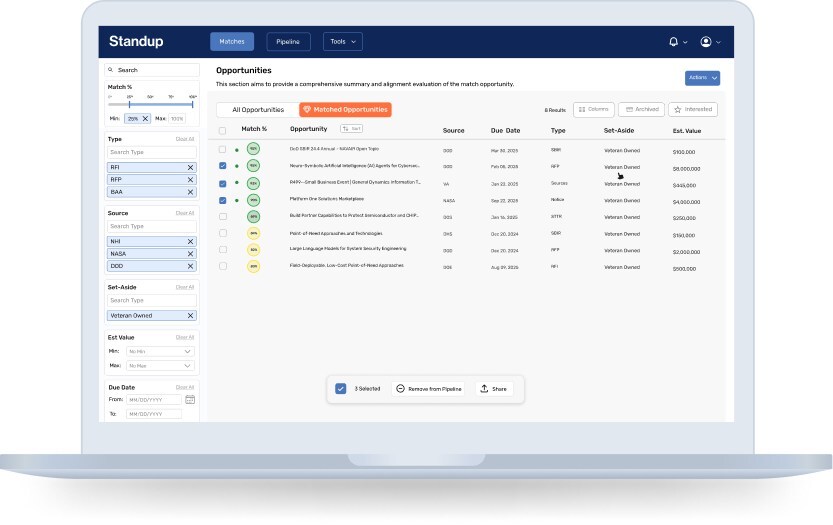Expand the chevron next to user avatar
Image resolution: width=833 pixels, height=525 pixels.
tap(718, 42)
